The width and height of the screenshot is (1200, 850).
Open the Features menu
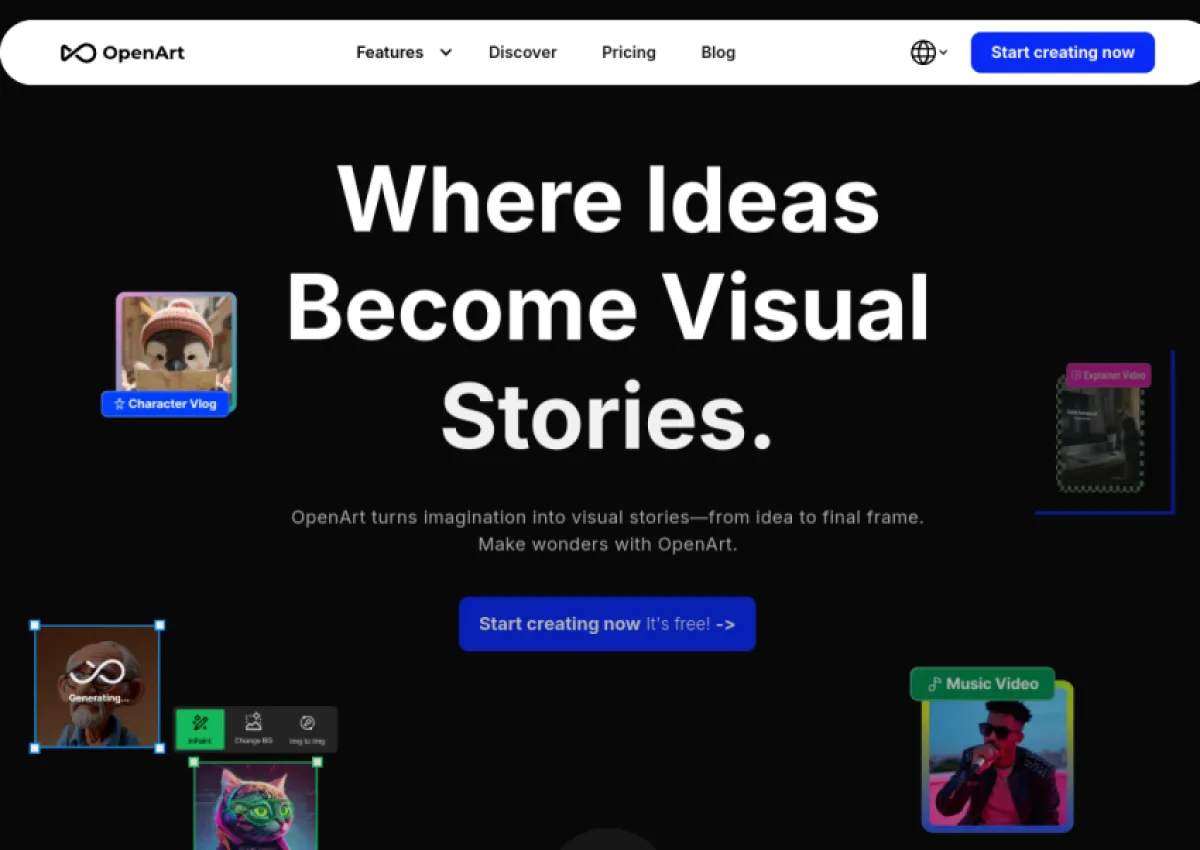[390, 53]
